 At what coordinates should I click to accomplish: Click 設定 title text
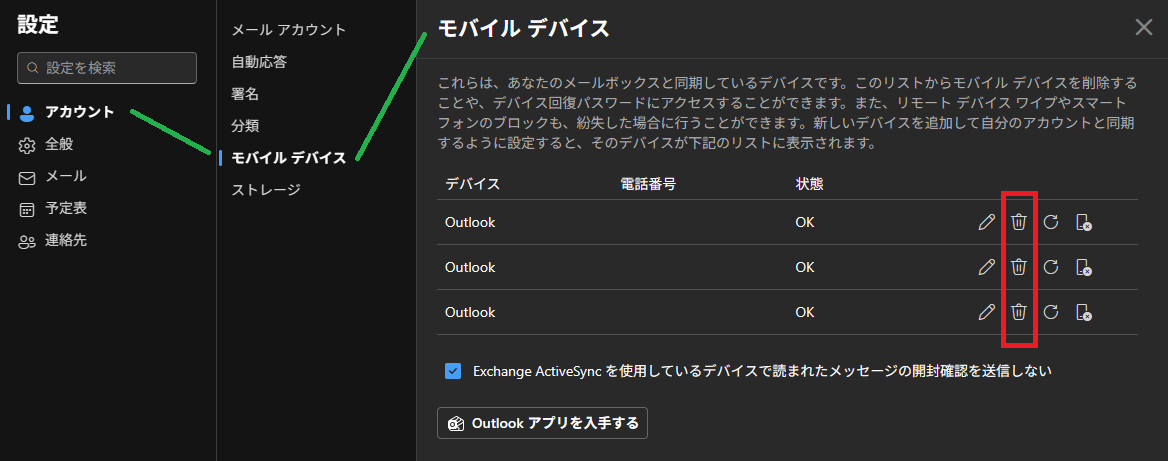coord(38,24)
